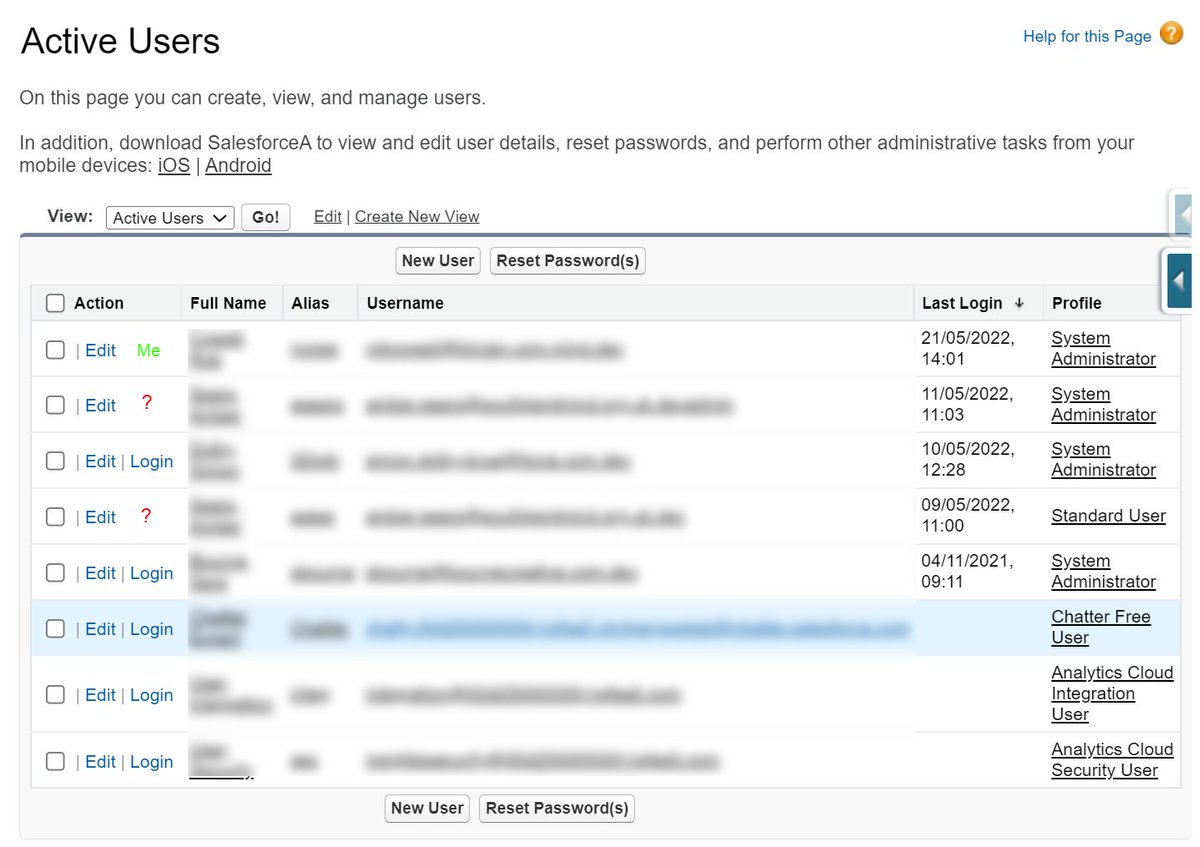This screenshot has width=1200, height=847.
Task: Click the green 'Me' label
Action: tap(148, 350)
